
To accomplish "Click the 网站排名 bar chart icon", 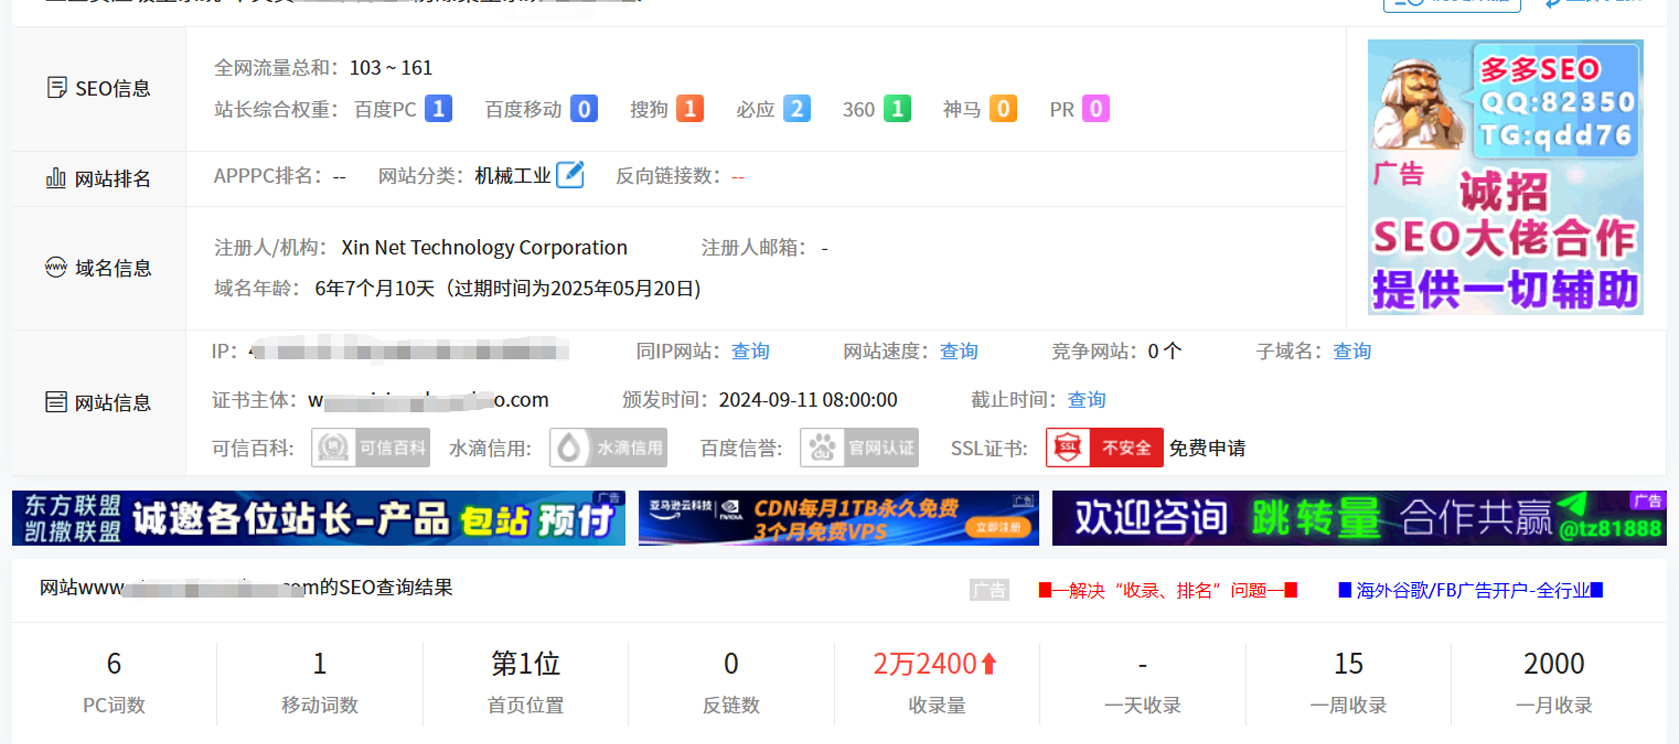I will (56, 178).
